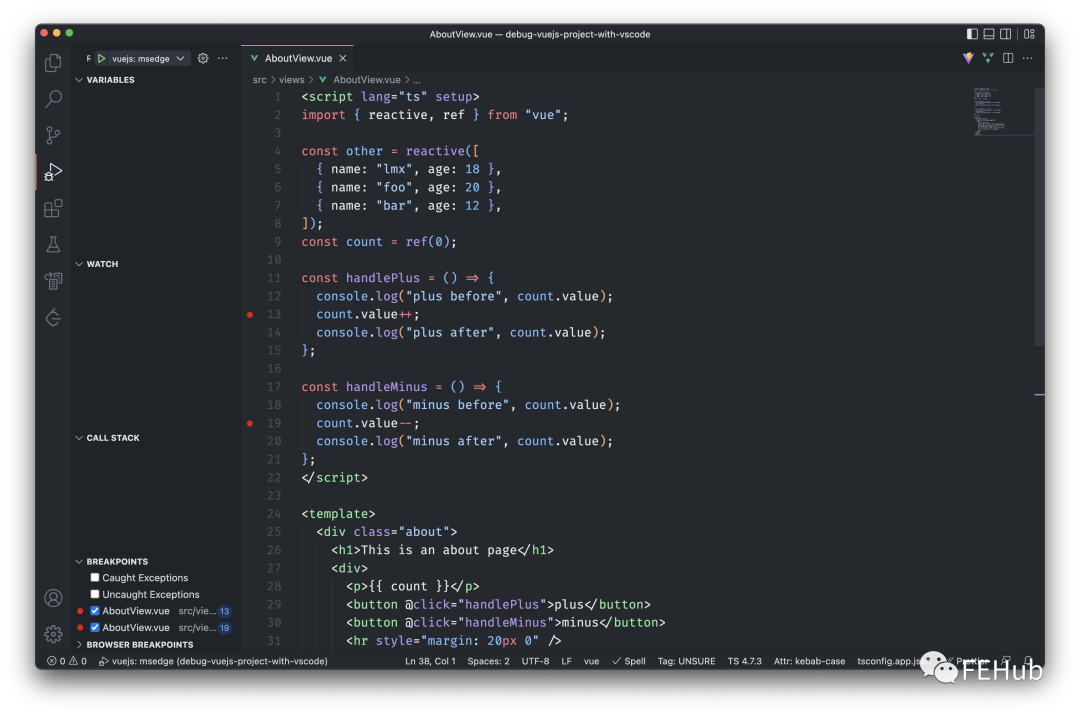Open the Source Control panel icon
This screenshot has width=1080, height=716.
(x=52, y=135)
